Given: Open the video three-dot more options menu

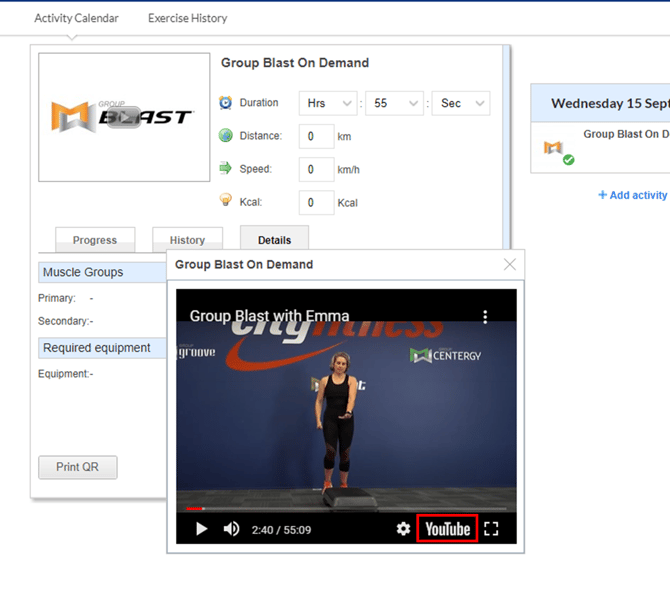Looking at the screenshot, I should coord(485,316).
